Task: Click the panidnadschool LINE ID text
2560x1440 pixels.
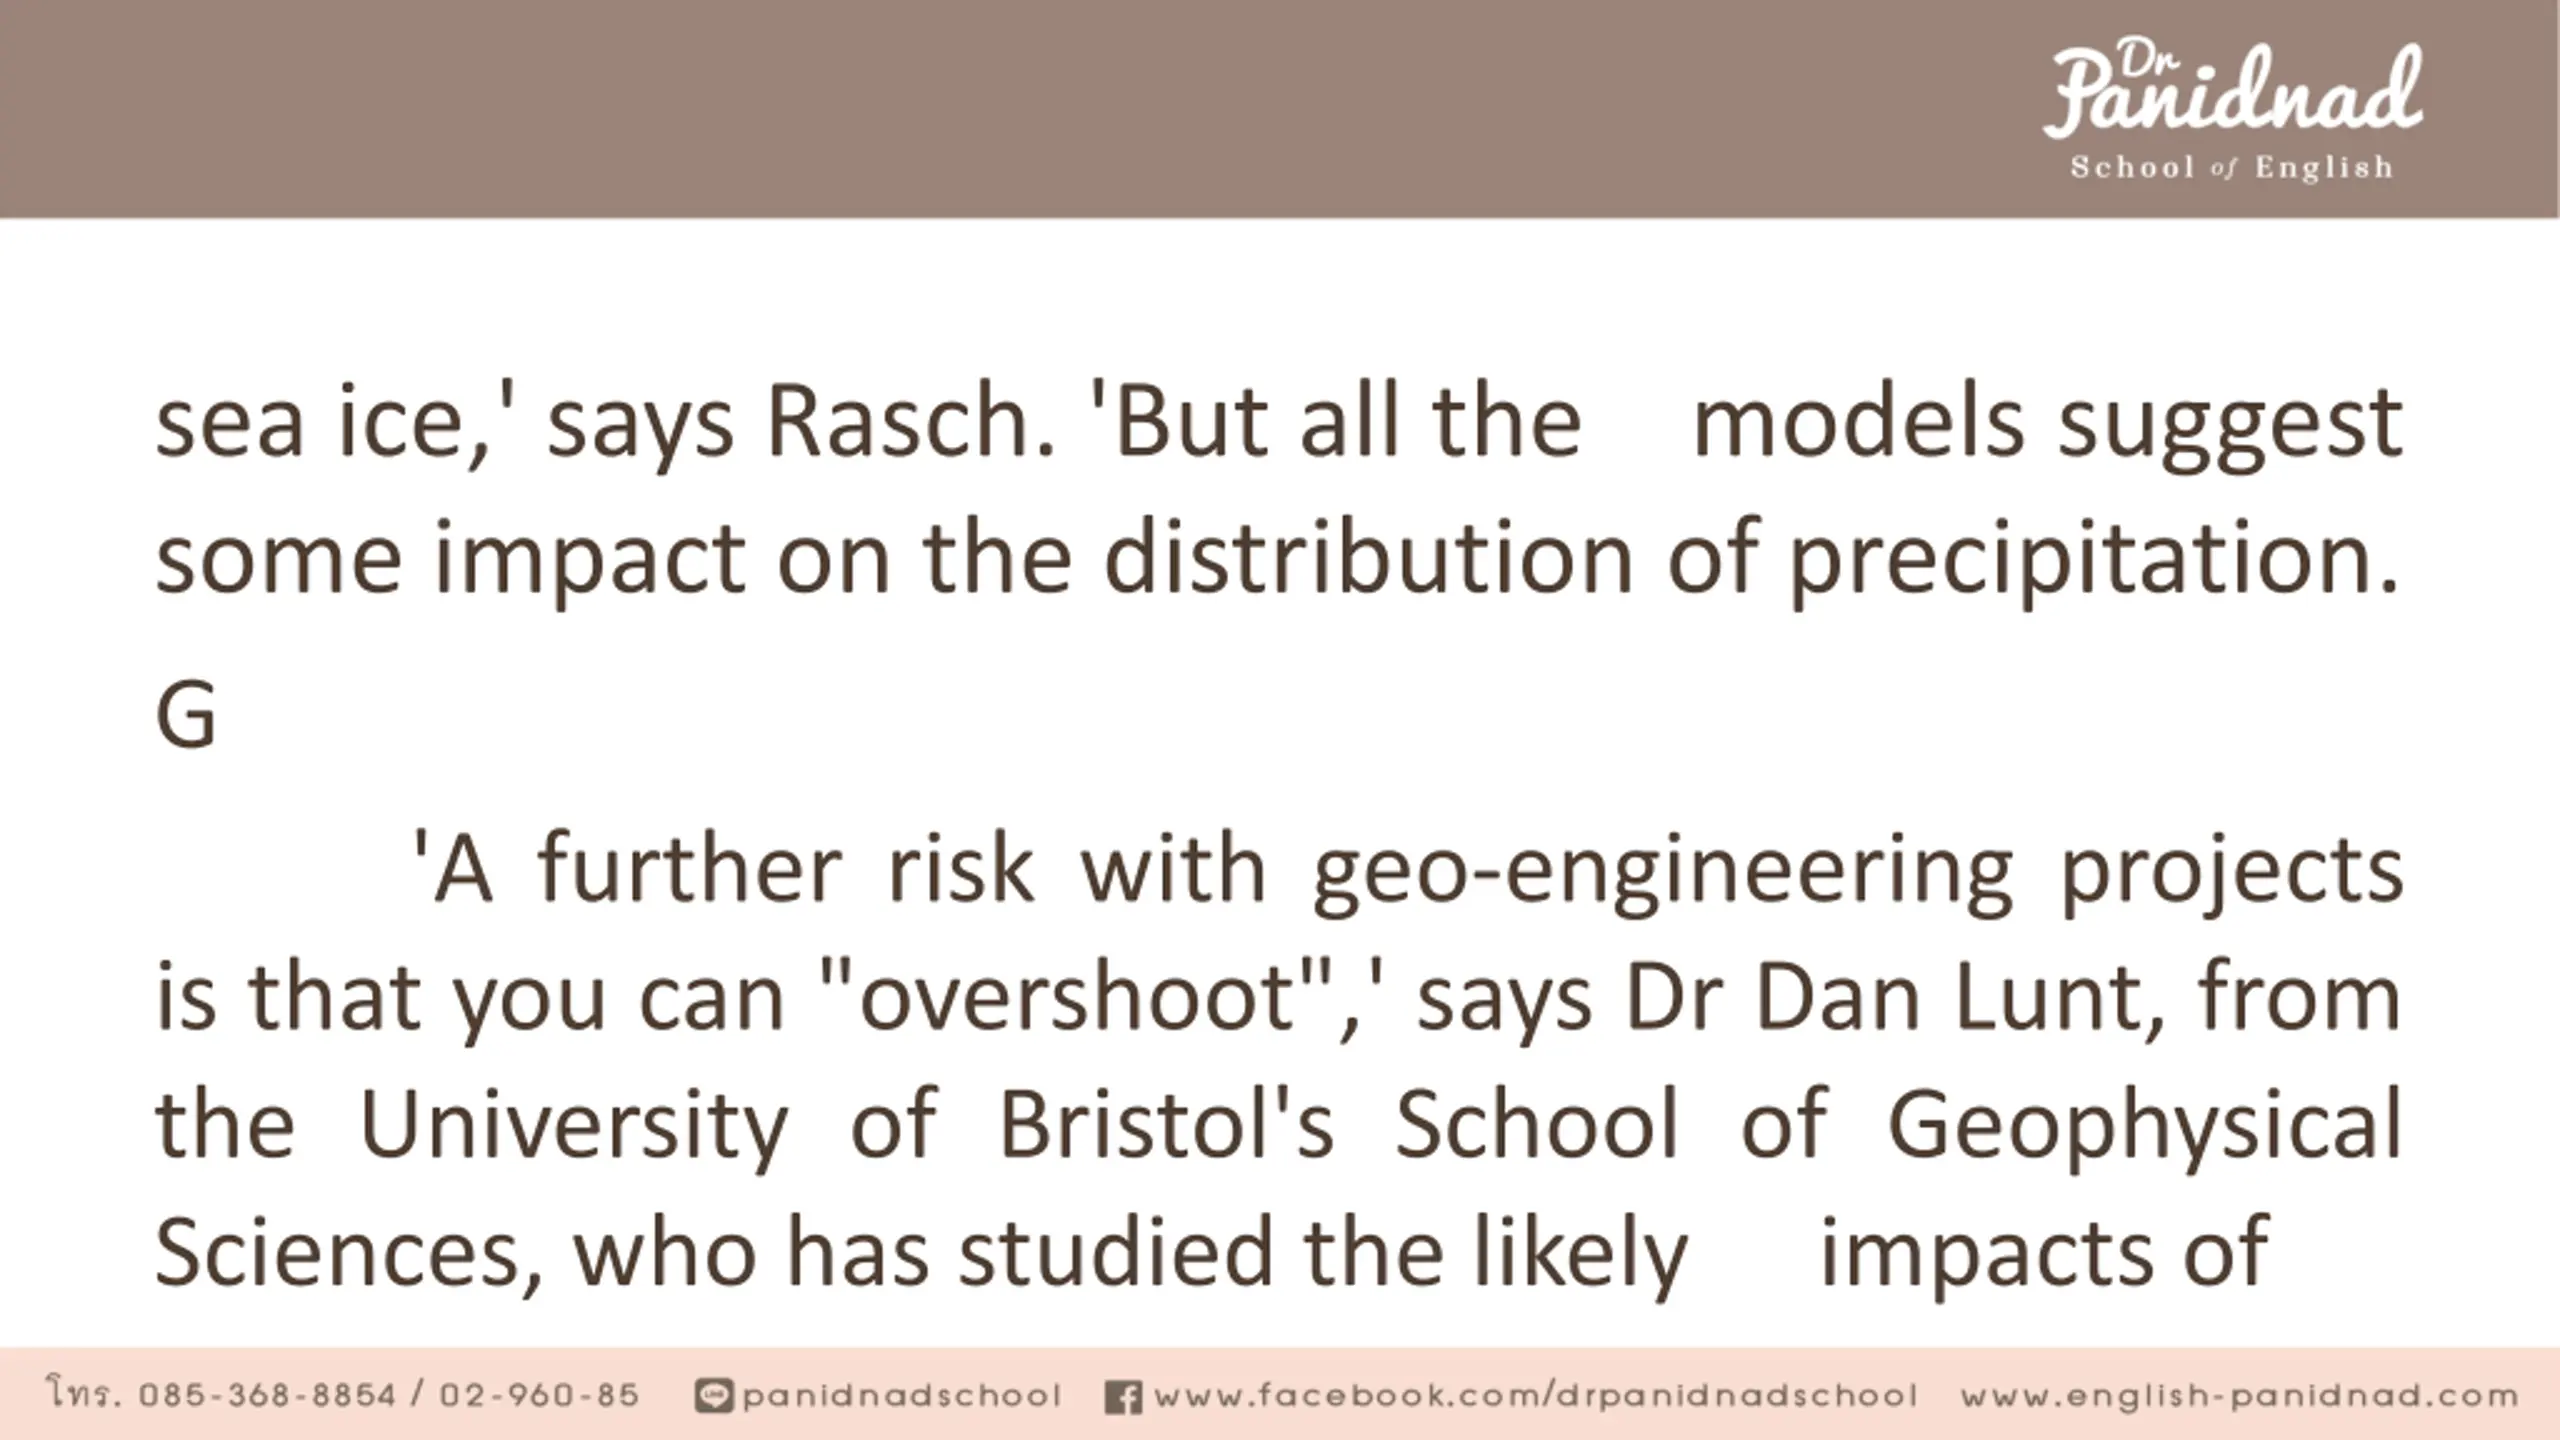Action: 901,1395
